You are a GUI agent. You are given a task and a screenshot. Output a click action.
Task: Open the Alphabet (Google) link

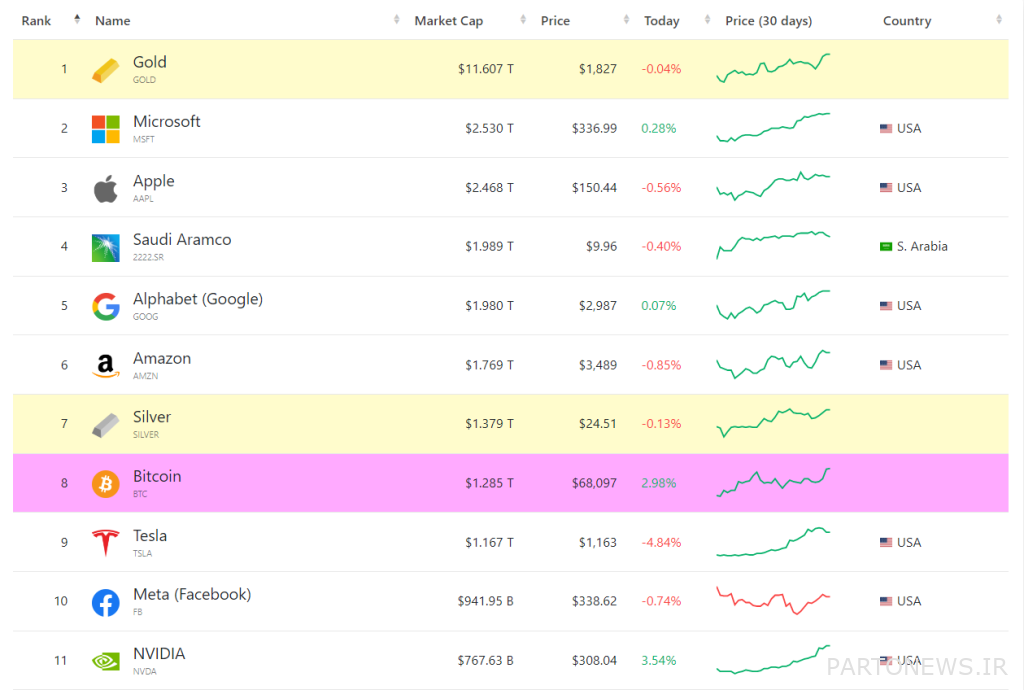tap(198, 299)
